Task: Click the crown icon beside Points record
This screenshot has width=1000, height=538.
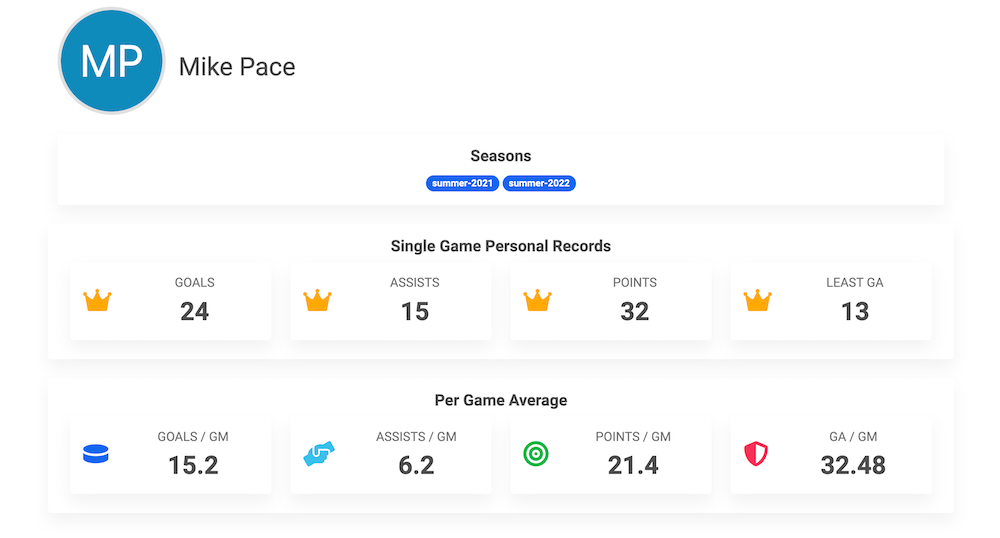Action: tap(537, 300)
